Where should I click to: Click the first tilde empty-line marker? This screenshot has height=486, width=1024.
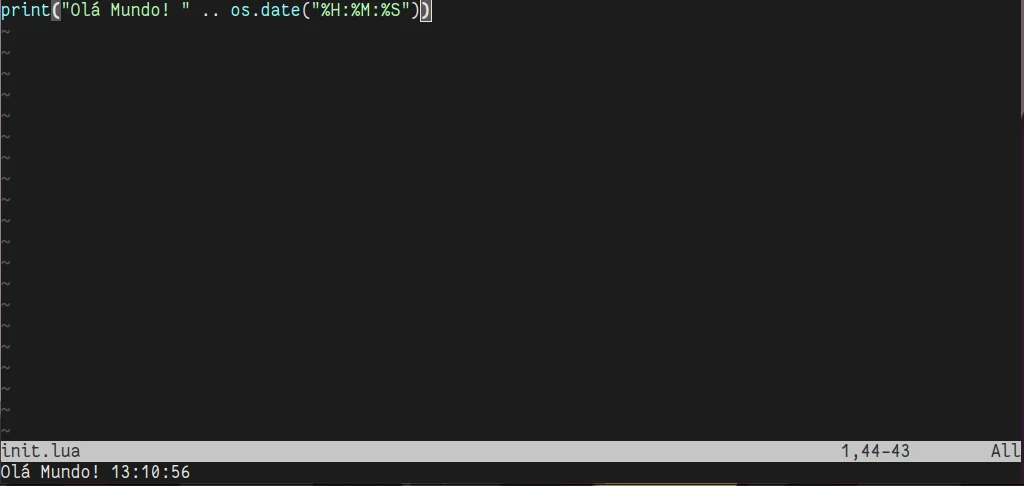tap(5, 32)
